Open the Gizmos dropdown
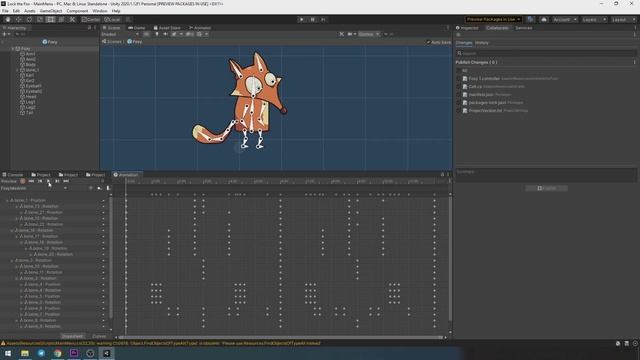Viewport: 640px width, 360px height. tap(369, 34)
